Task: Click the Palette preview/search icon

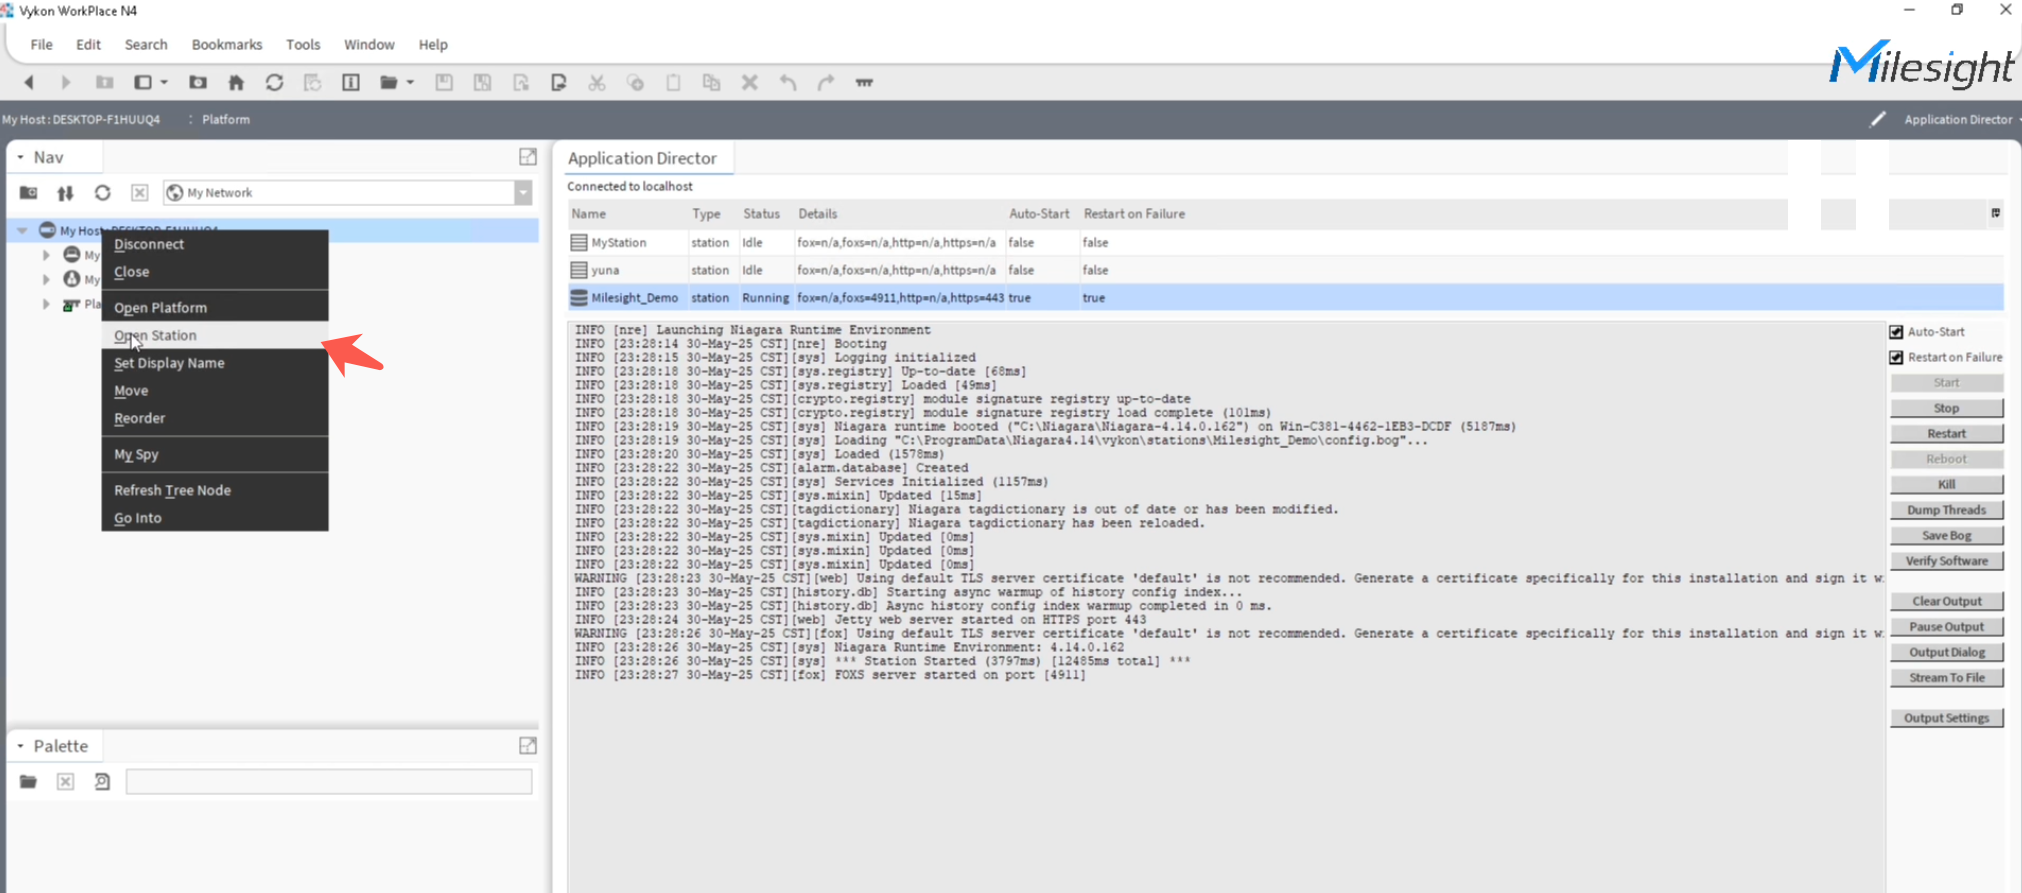Action: click(x=102, y=782)
